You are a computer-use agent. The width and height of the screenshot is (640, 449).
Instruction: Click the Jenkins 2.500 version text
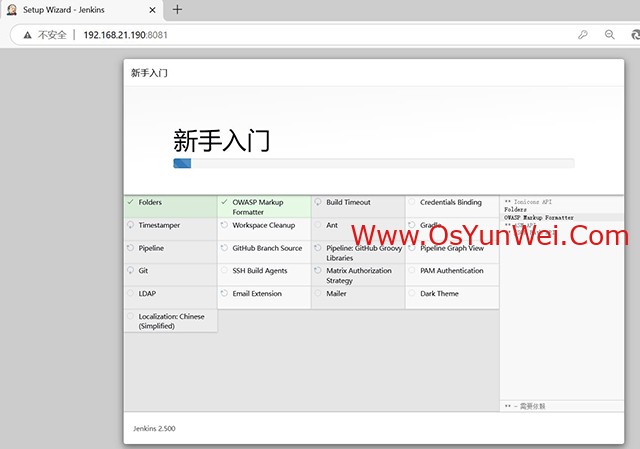tap(154, 429)
